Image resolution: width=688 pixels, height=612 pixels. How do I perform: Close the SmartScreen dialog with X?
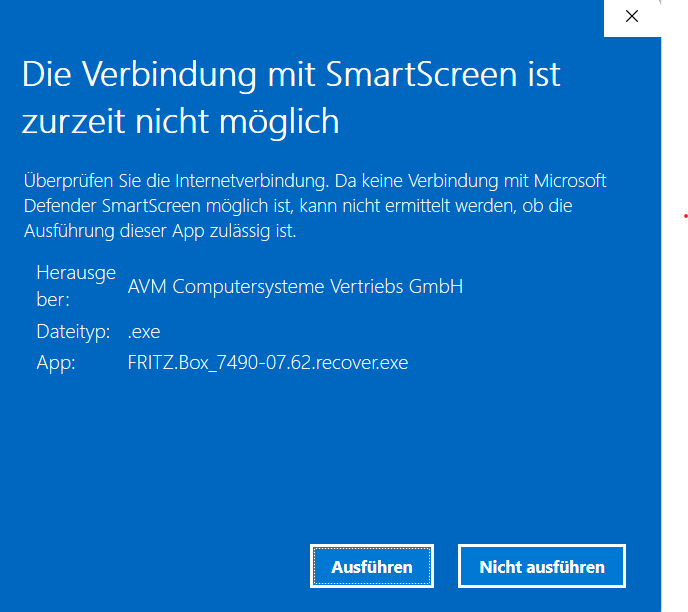click(632, 17)
